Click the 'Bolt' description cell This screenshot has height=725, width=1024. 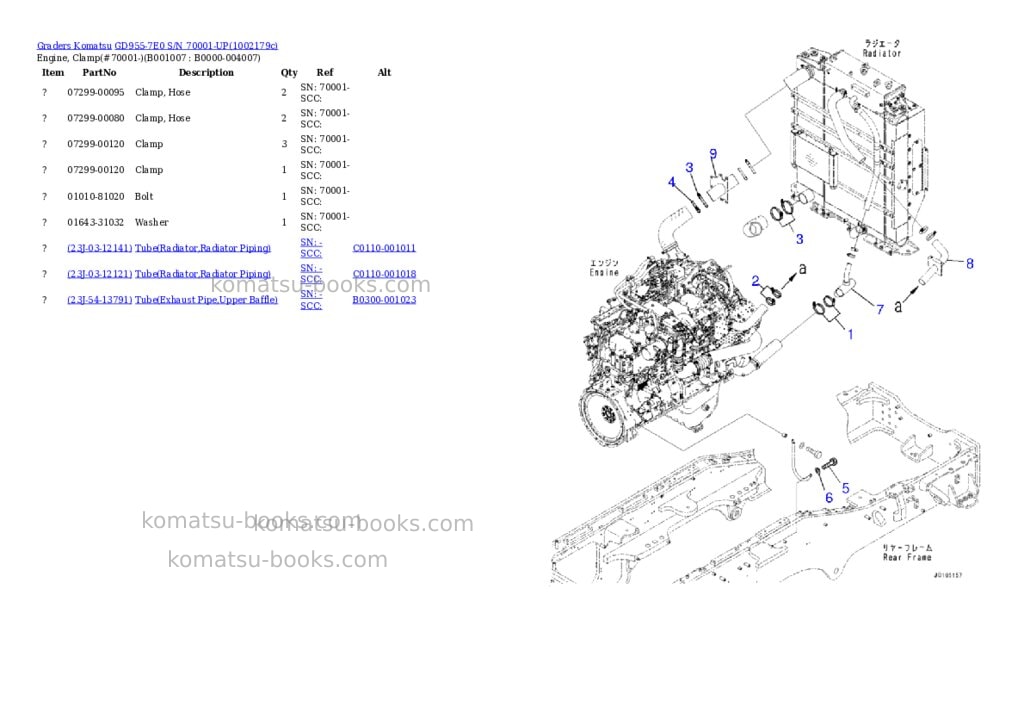144,197
